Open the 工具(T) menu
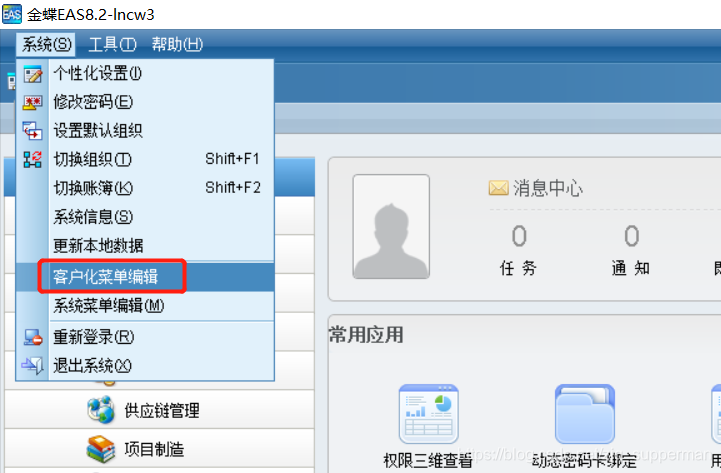This screenshot has width=721, height=473. [113, 45]
